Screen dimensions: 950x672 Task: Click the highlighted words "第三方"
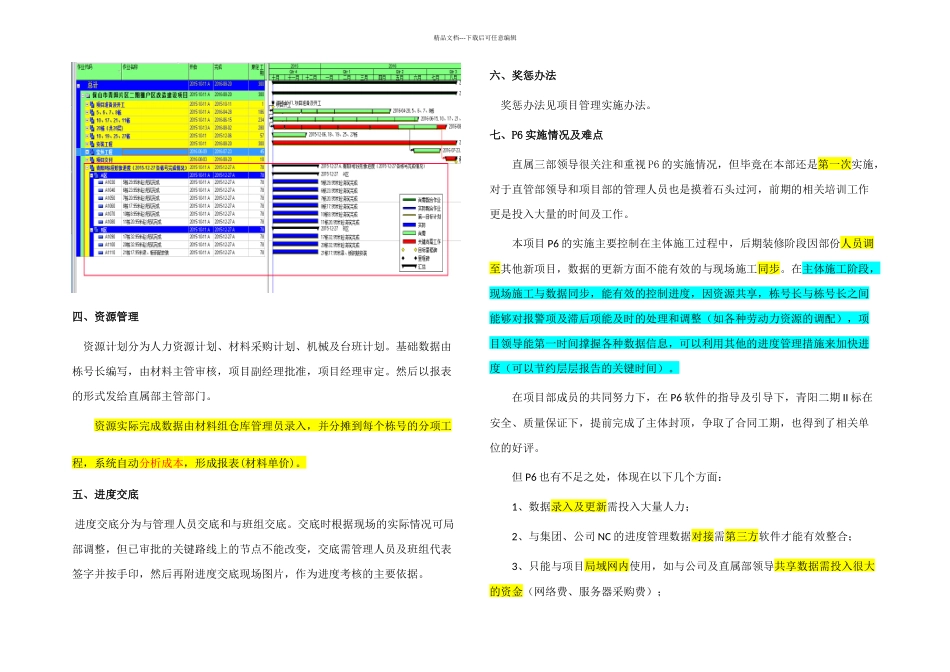pos(742,536)
